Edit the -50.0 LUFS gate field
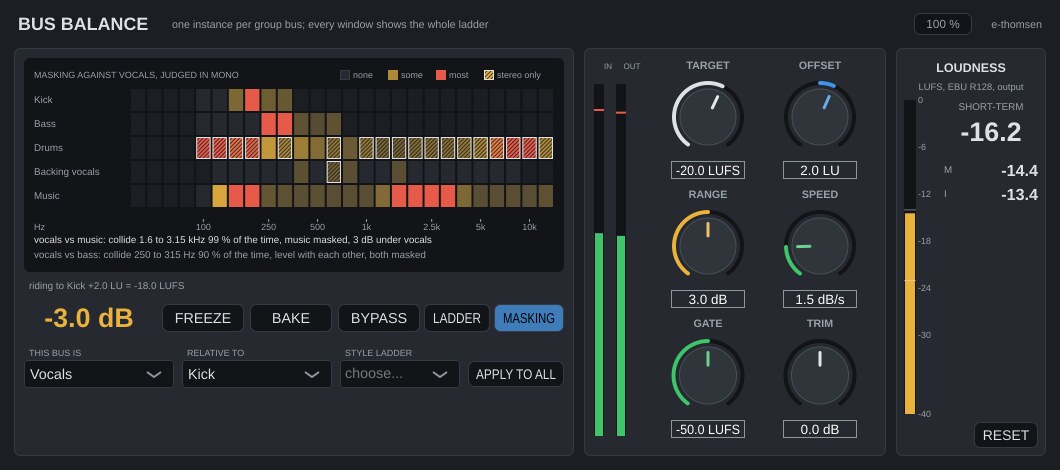 (708, 429)
